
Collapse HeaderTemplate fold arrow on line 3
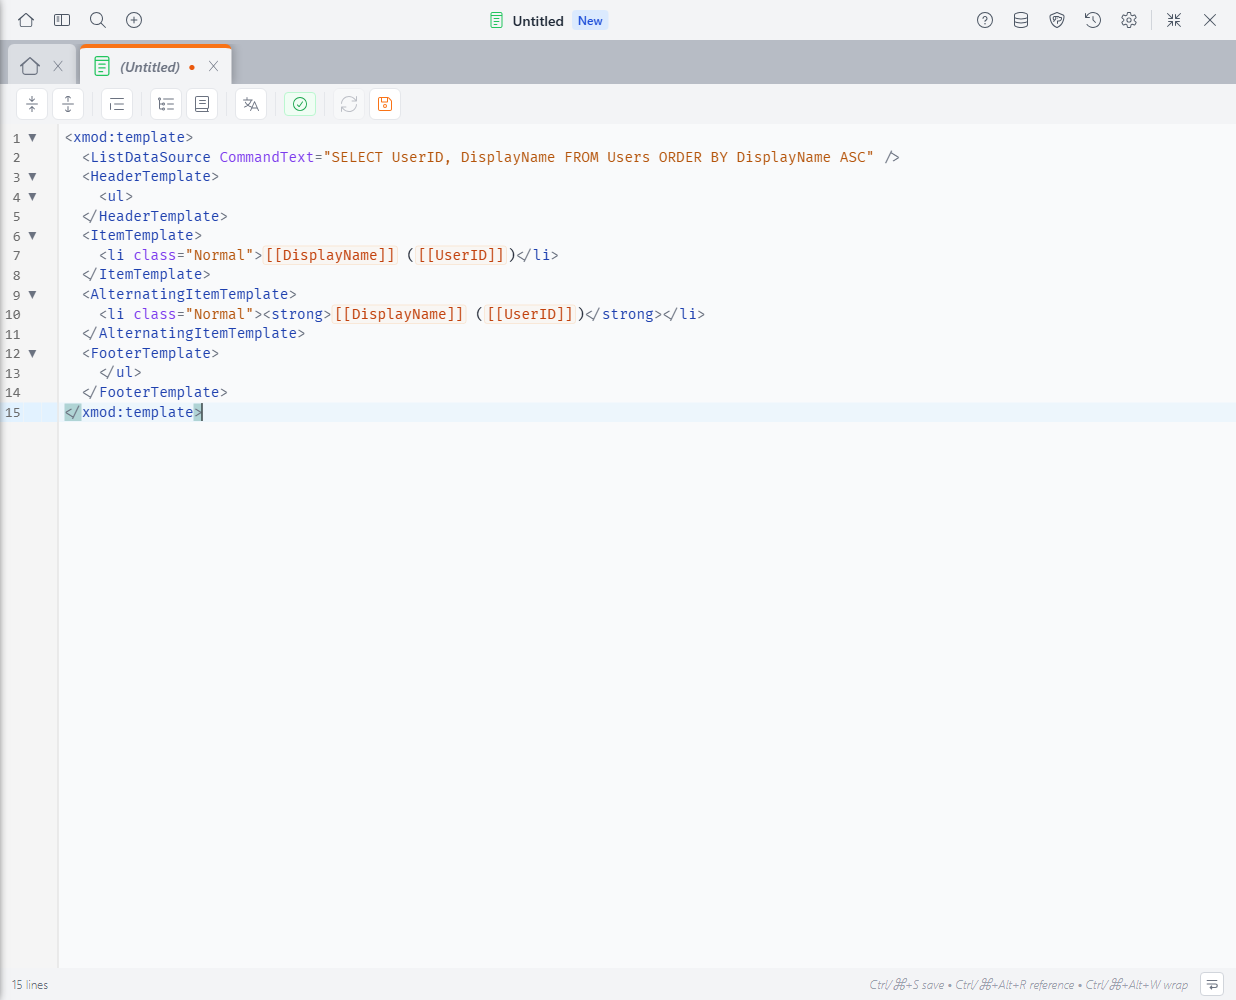pos(32,177)
